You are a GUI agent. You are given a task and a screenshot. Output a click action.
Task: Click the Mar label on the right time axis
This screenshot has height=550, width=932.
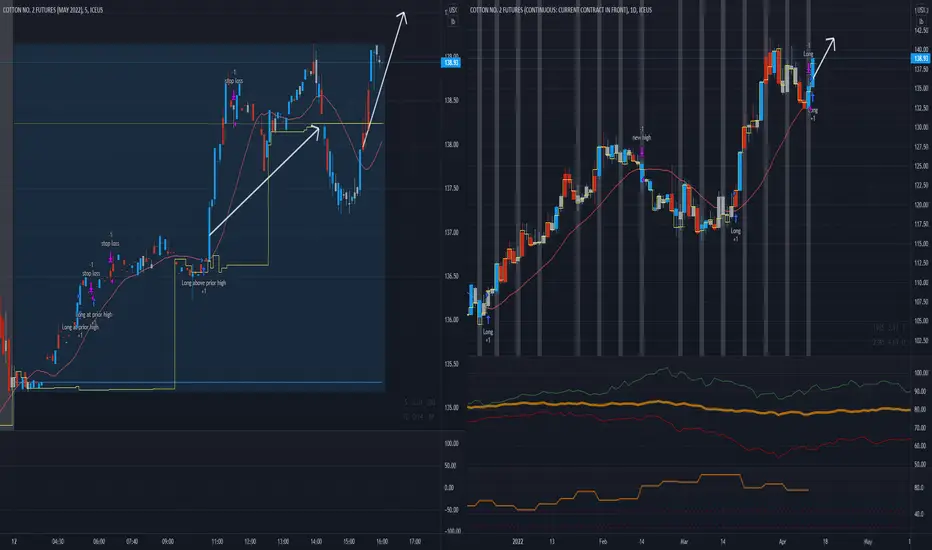pyautogui.click(x=684, y=542)
